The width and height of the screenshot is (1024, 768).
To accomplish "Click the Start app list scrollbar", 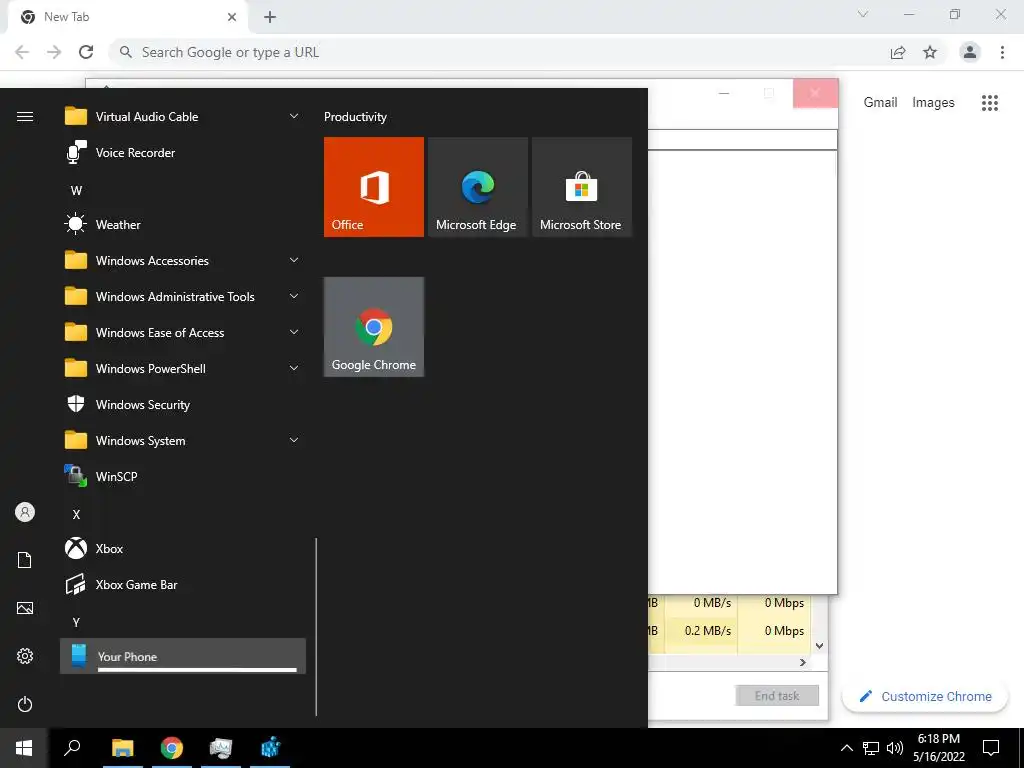I will [x=316, y=627].
